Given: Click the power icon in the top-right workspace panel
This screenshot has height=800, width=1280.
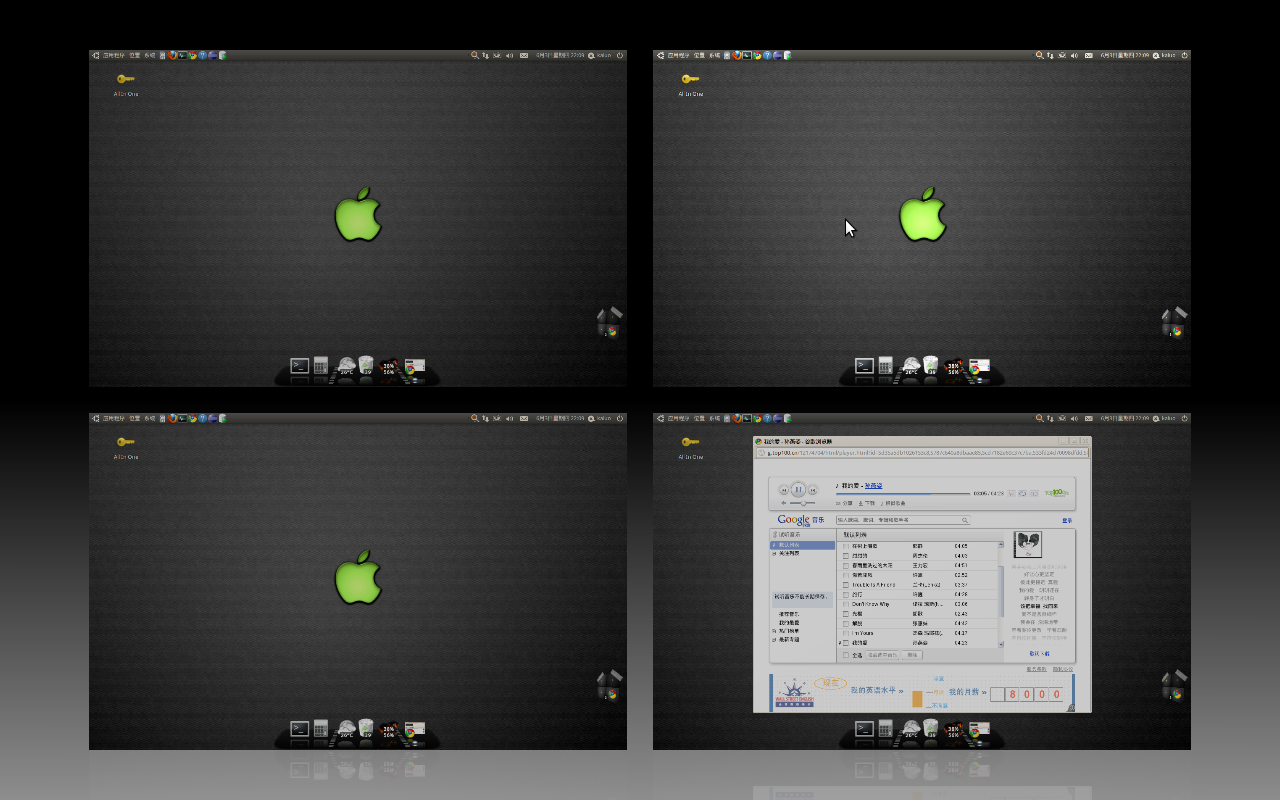Looking at the screenshot, I should (x=1184, y=55).
